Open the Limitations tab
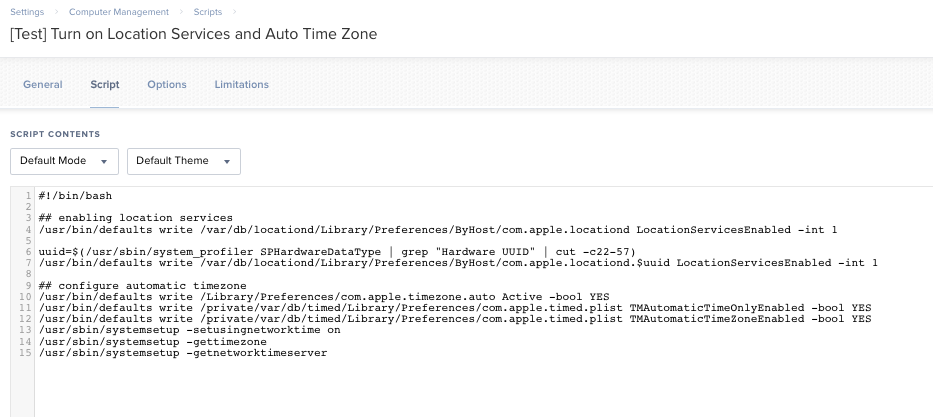Image resolution: width=933 pixels, height=417 pixels. [x=242, y=84]
